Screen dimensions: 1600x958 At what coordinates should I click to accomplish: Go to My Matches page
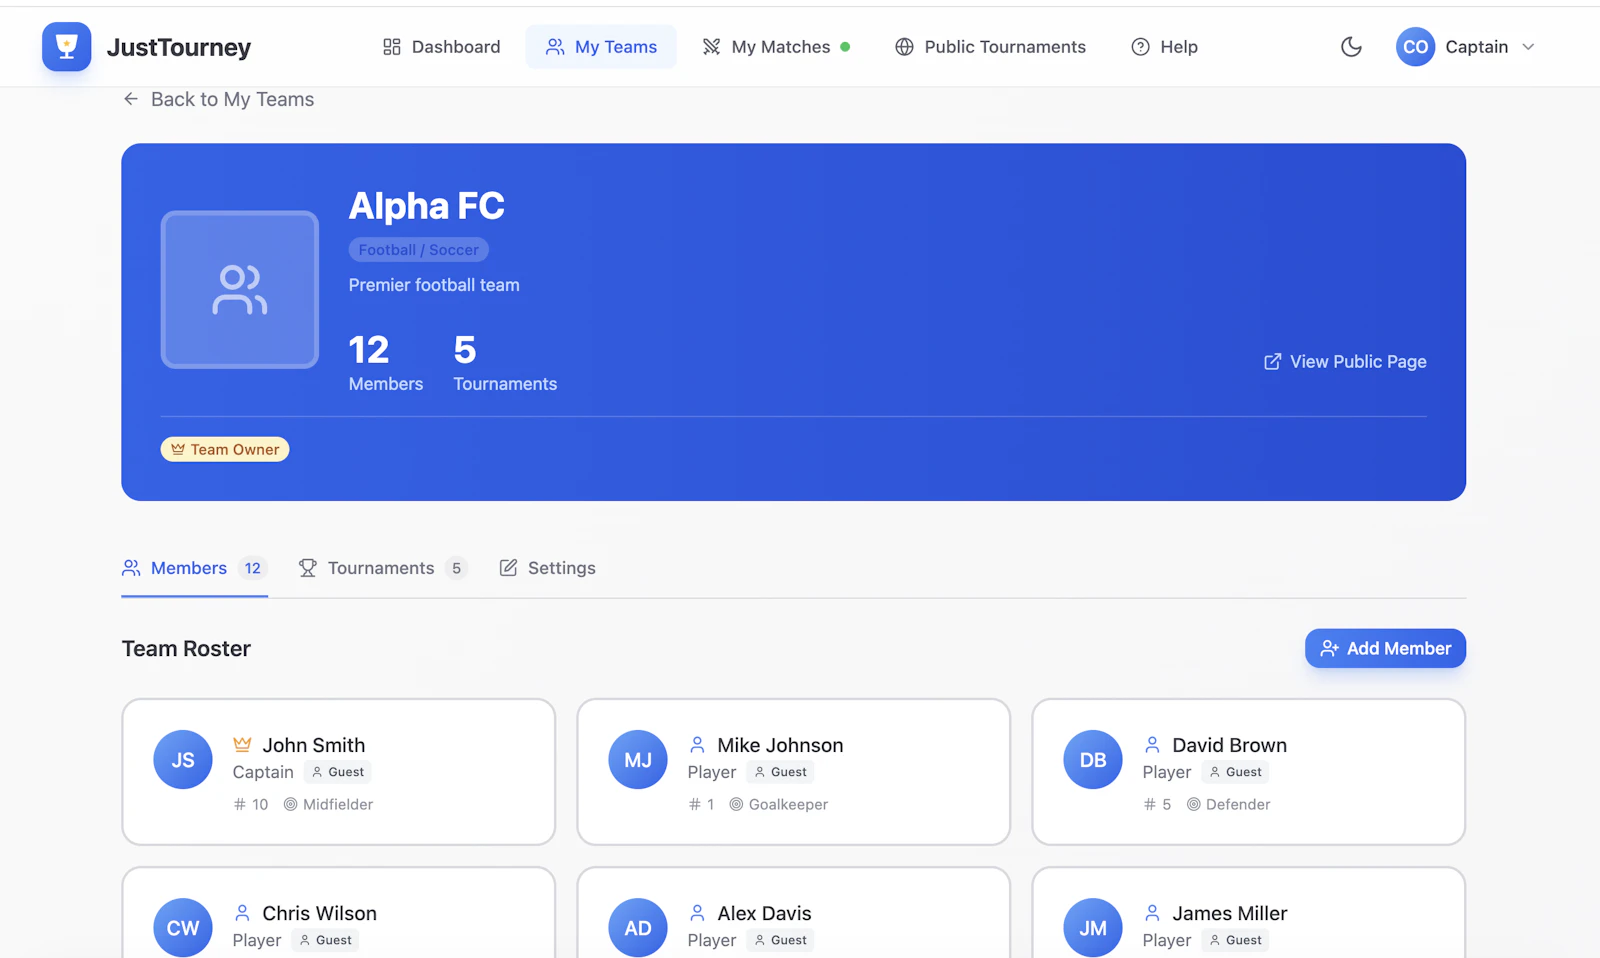[776, 47]
